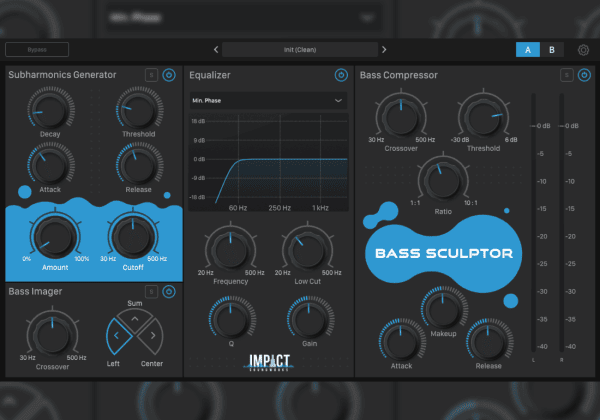Click the Subharmonics Threshold knob

(x=139, y=109)
